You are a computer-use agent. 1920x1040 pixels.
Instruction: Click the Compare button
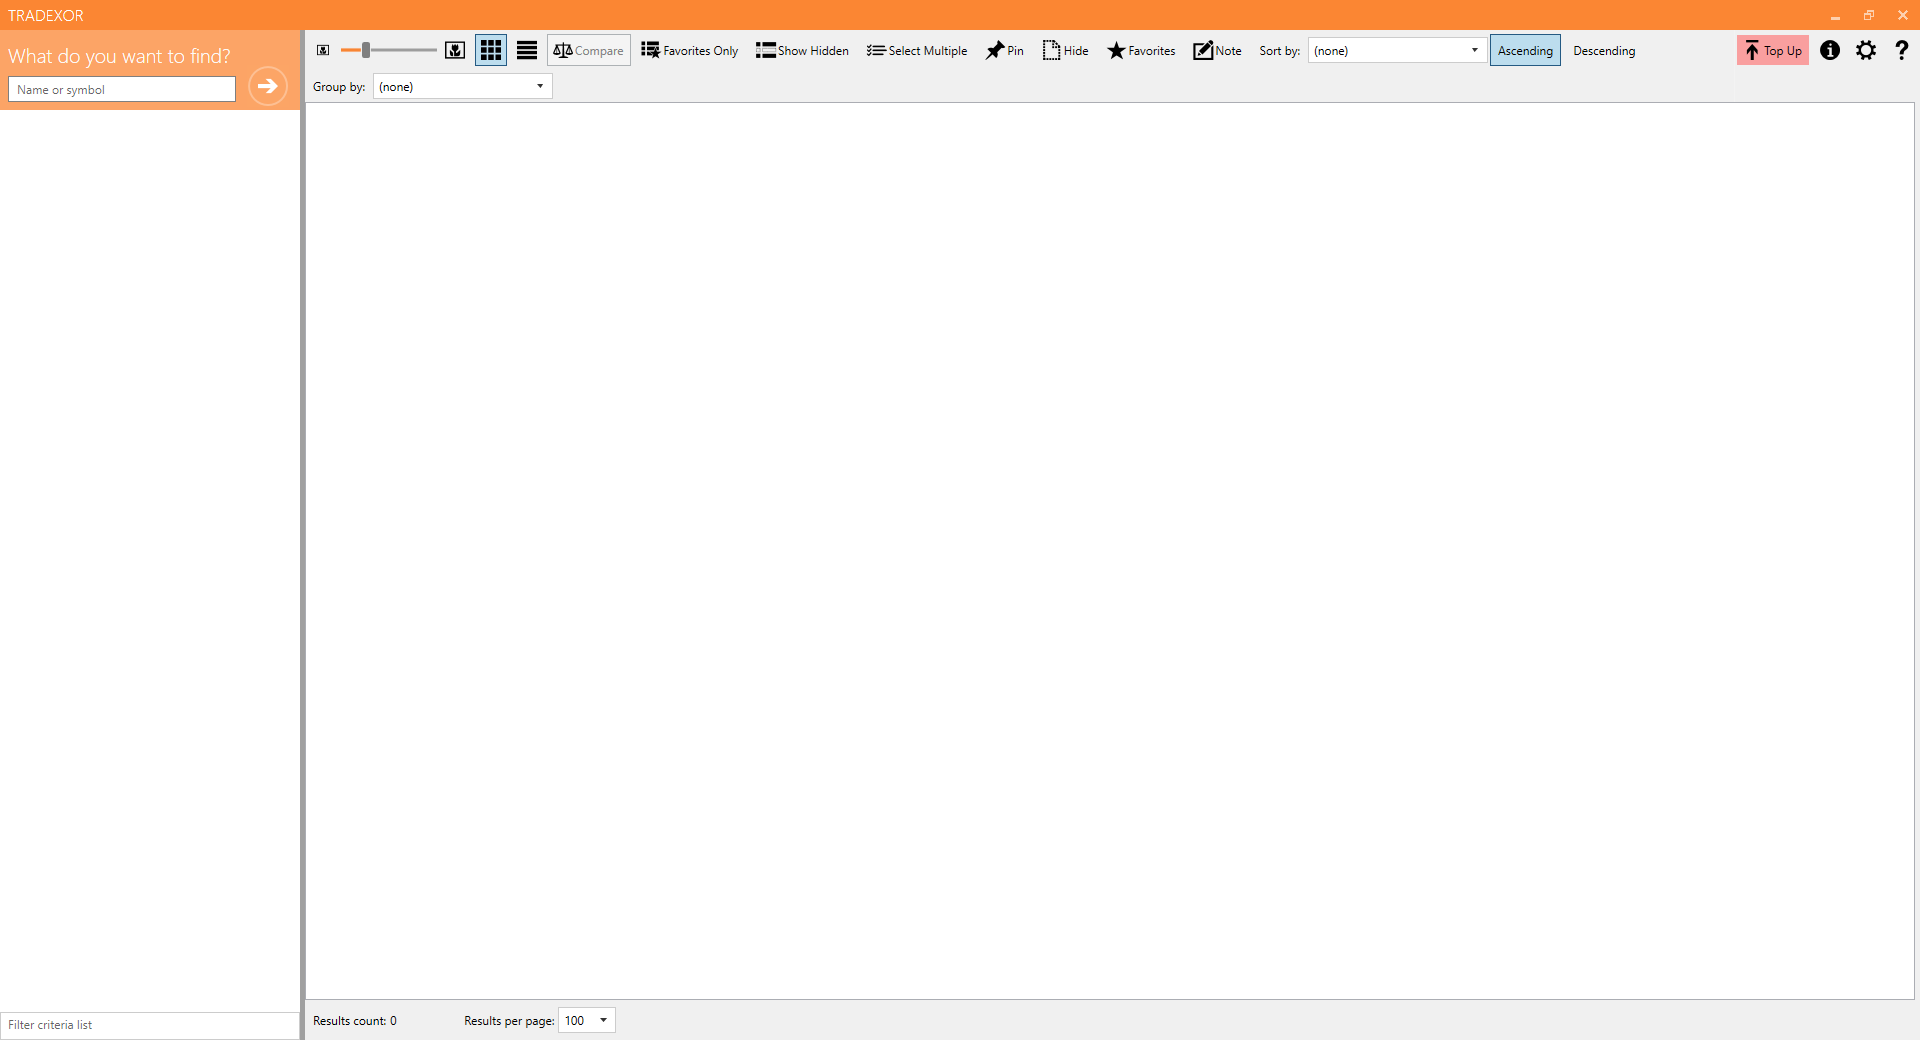coord(589,50)
